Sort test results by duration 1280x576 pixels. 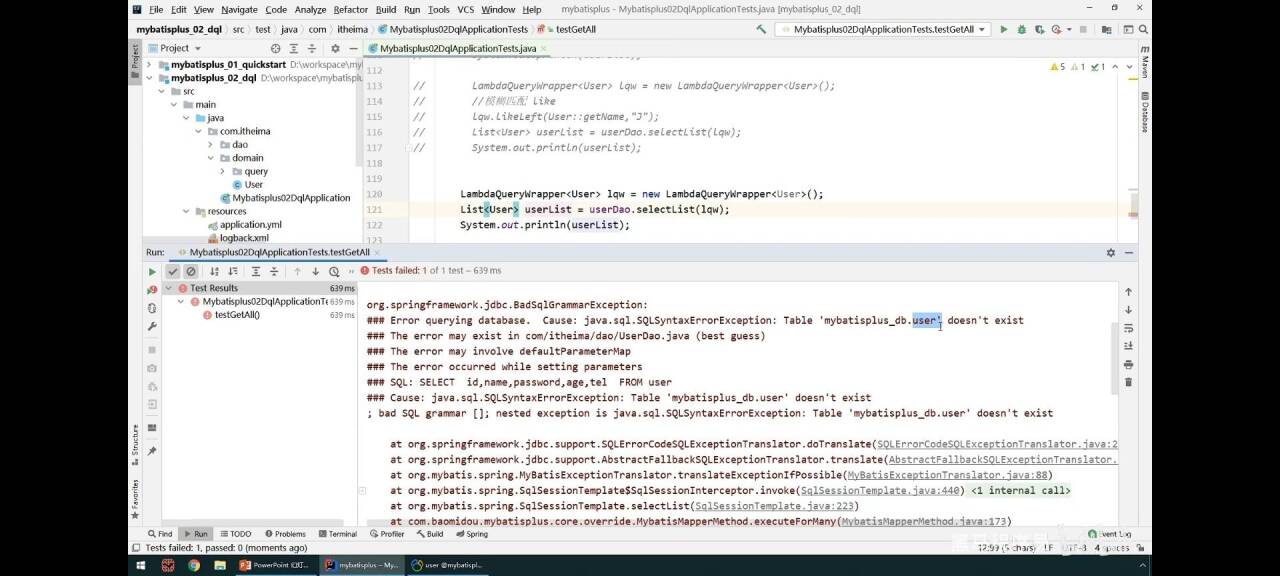tap(232, 271)
